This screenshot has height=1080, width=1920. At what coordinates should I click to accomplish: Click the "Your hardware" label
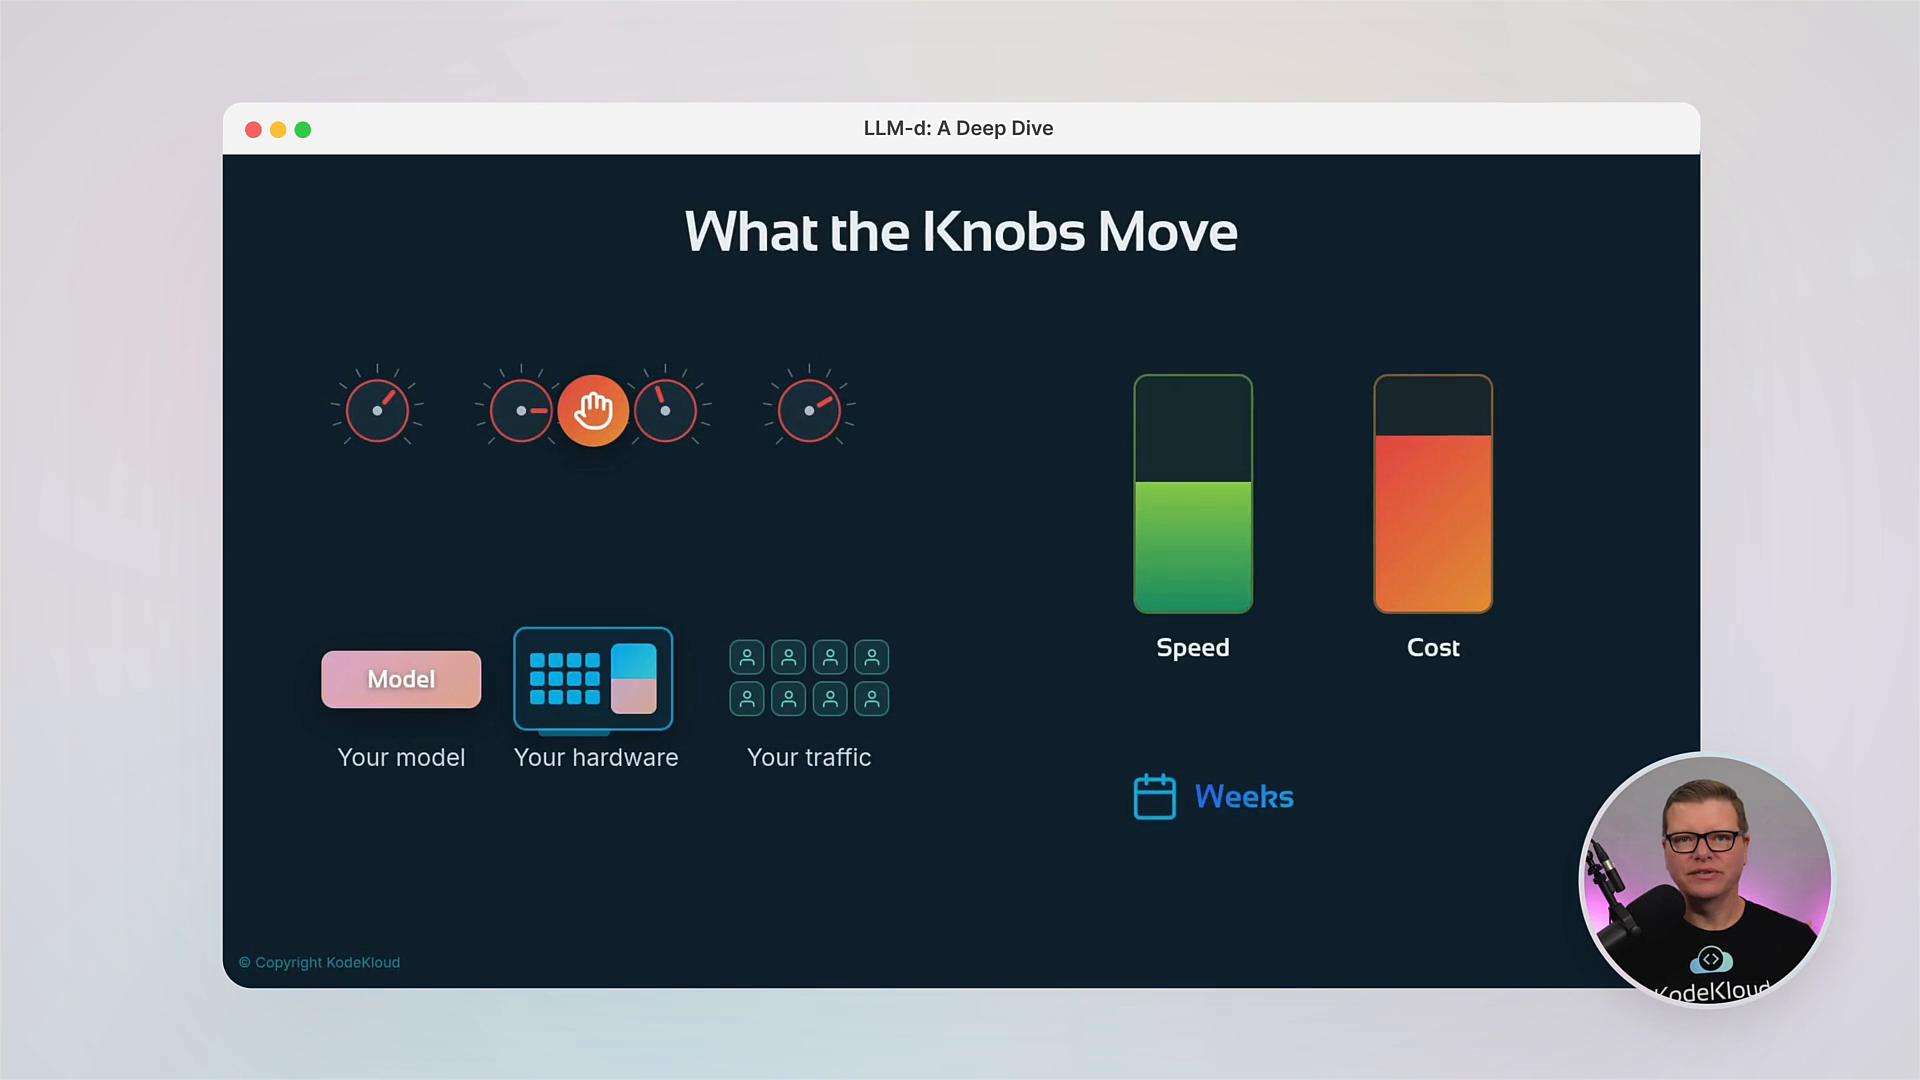[x=596, y=757]
